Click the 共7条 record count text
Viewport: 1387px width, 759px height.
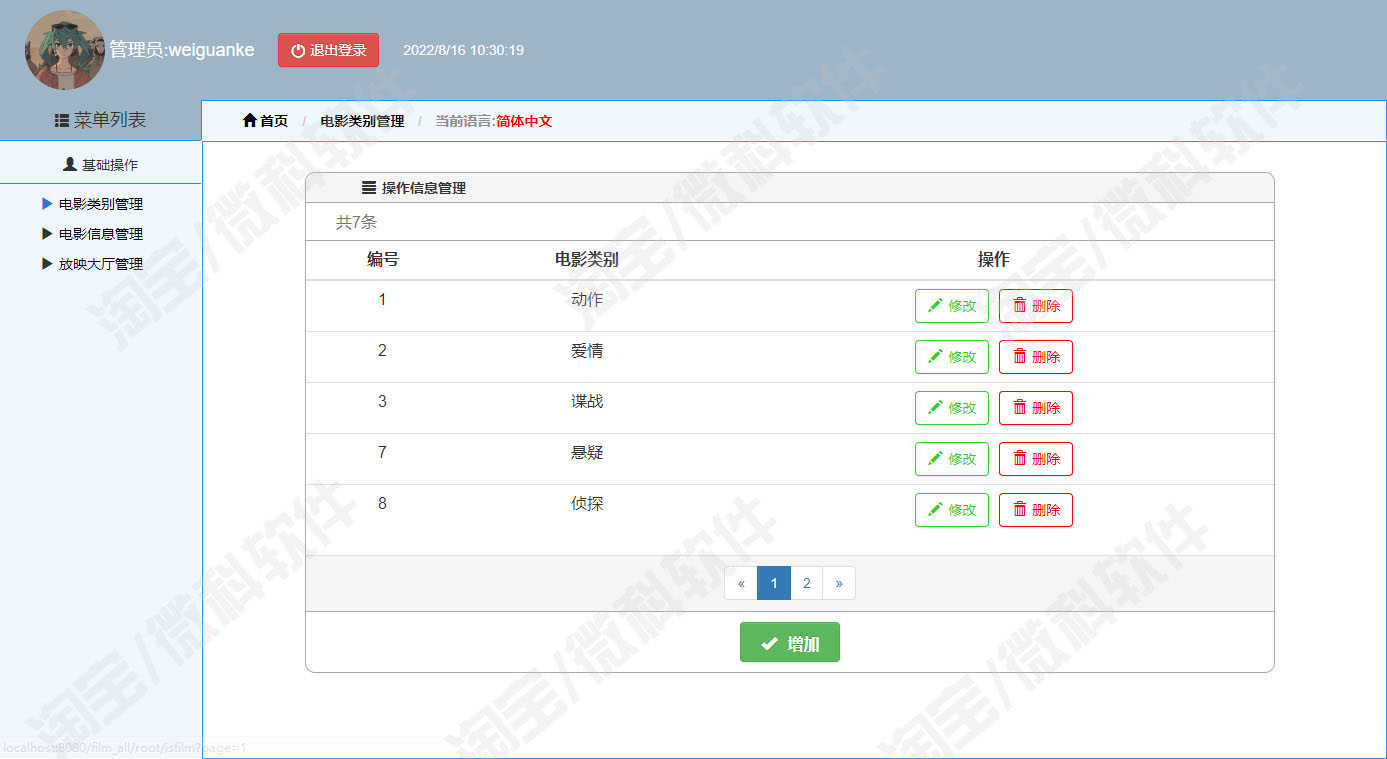click(356, 222)
